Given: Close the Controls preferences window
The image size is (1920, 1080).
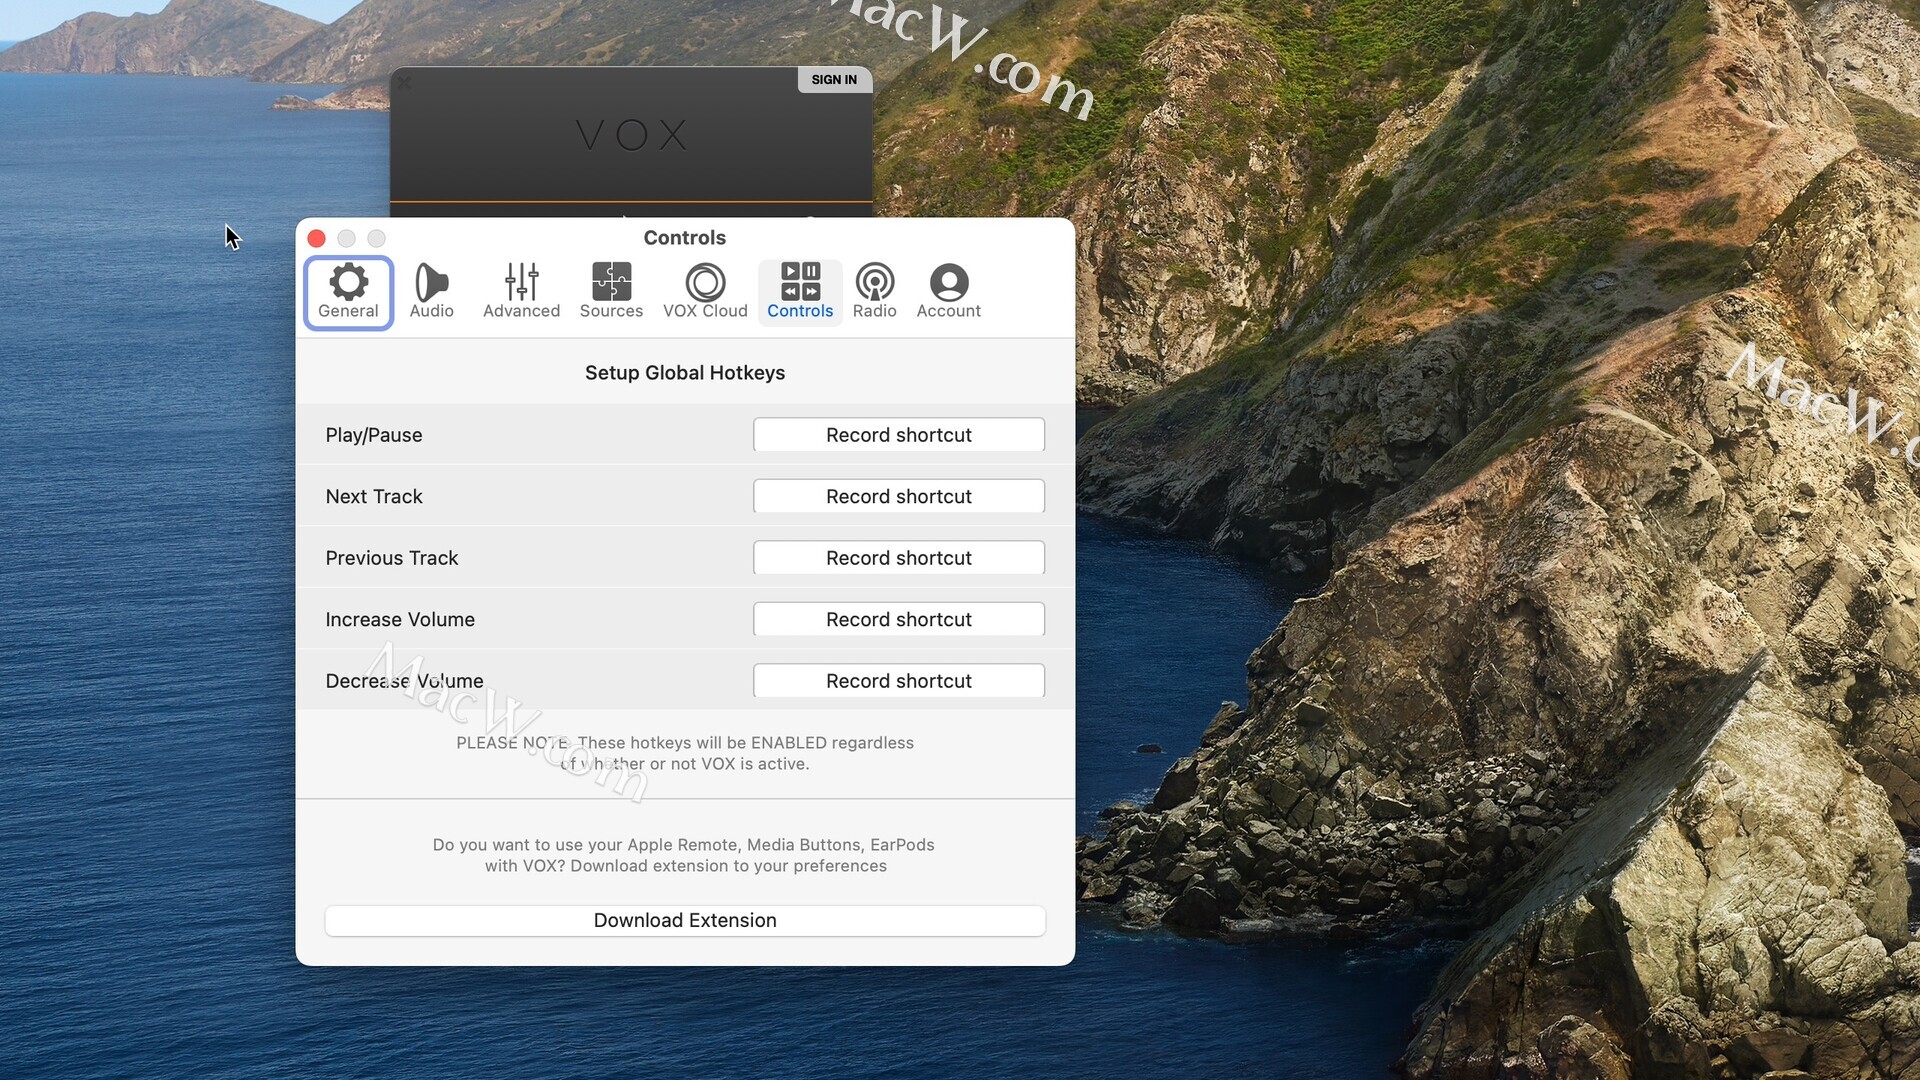Looking at the screenshot, I should coord(317,238).
